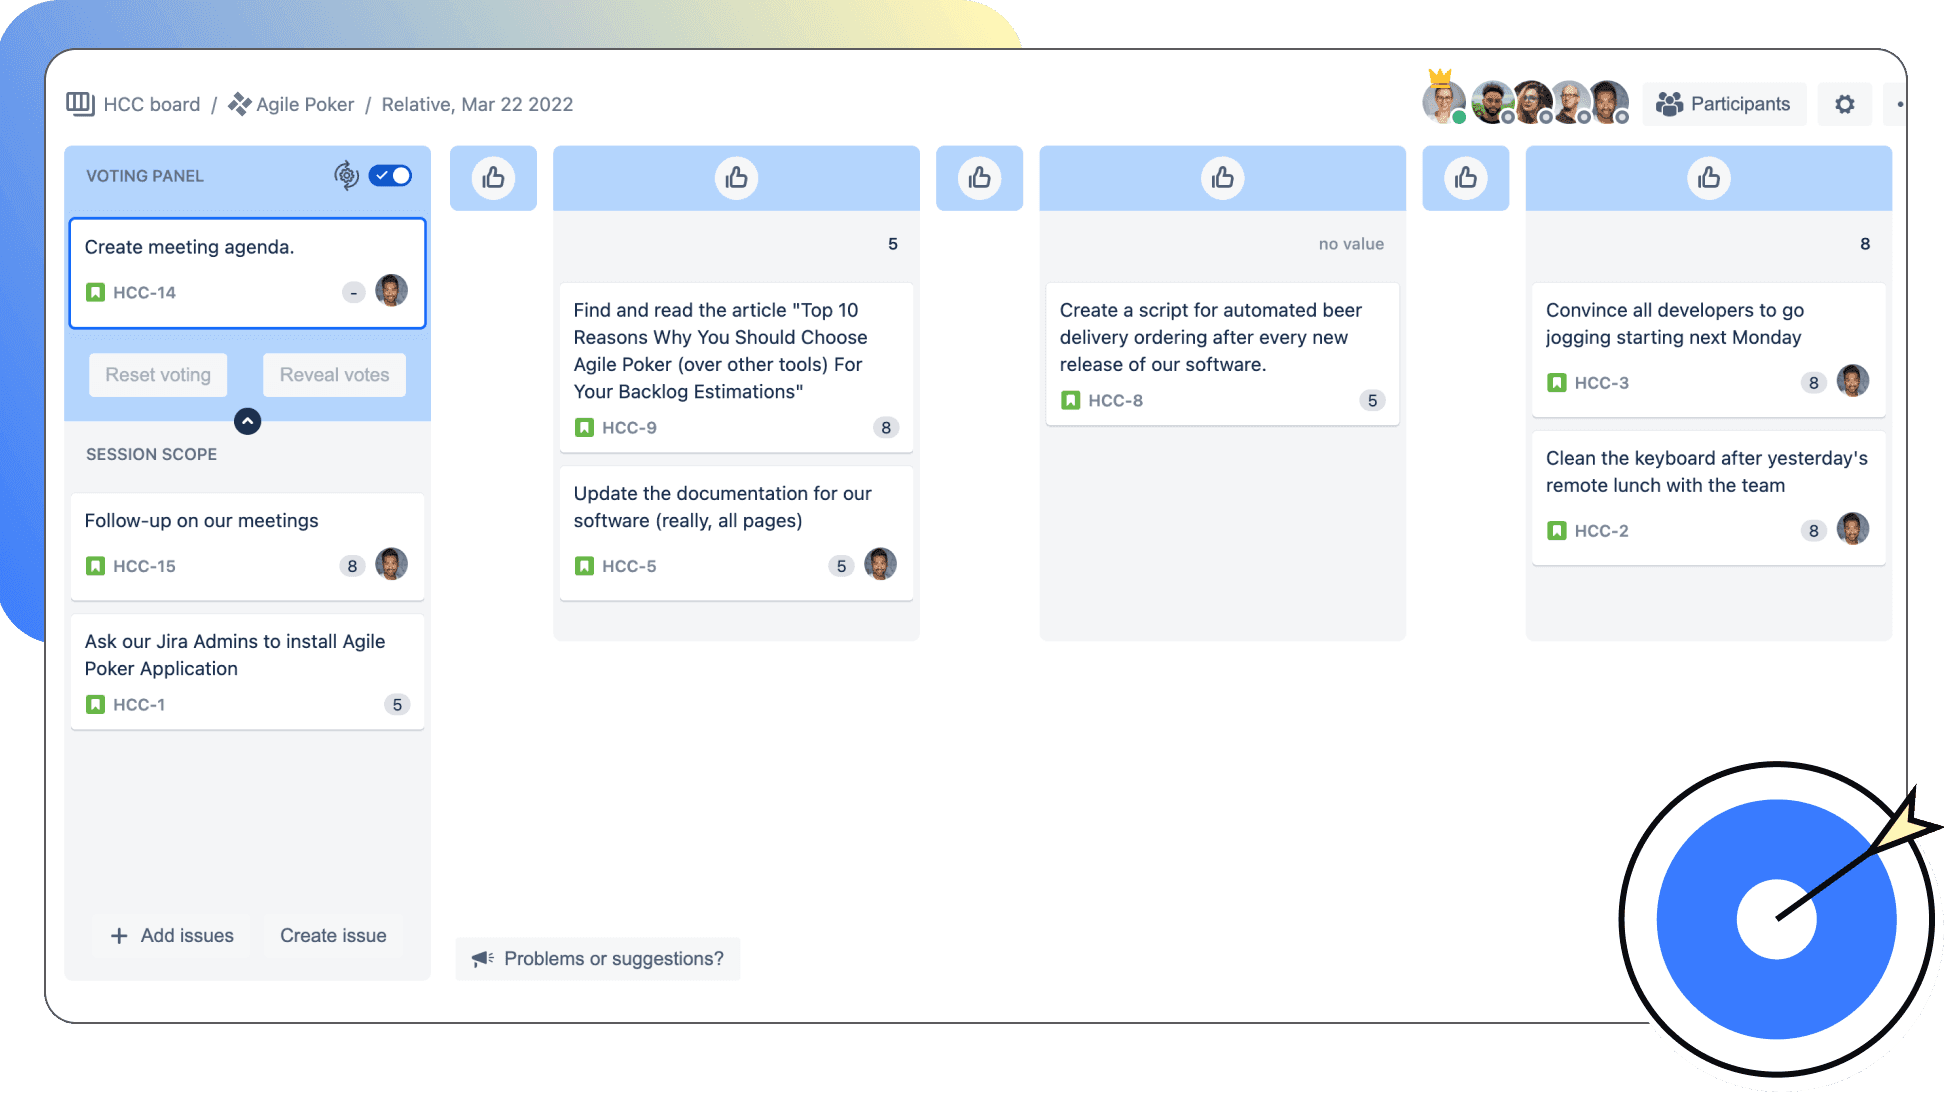Select the Reveal votes button
The width and height of the screenshot is (1944, 1096).
pos(334,375)
